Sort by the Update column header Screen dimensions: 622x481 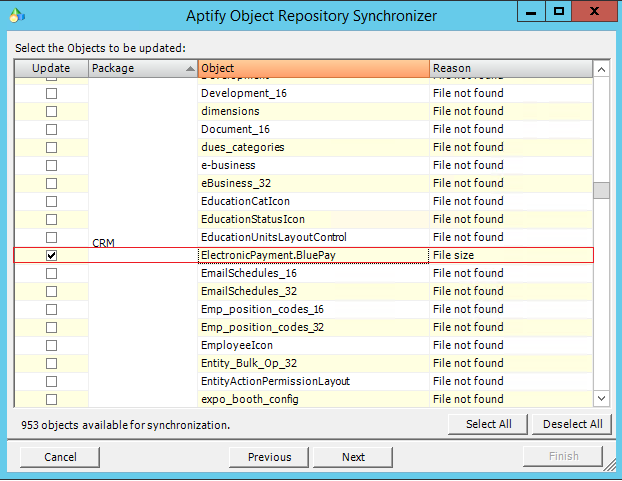(51, 68)
